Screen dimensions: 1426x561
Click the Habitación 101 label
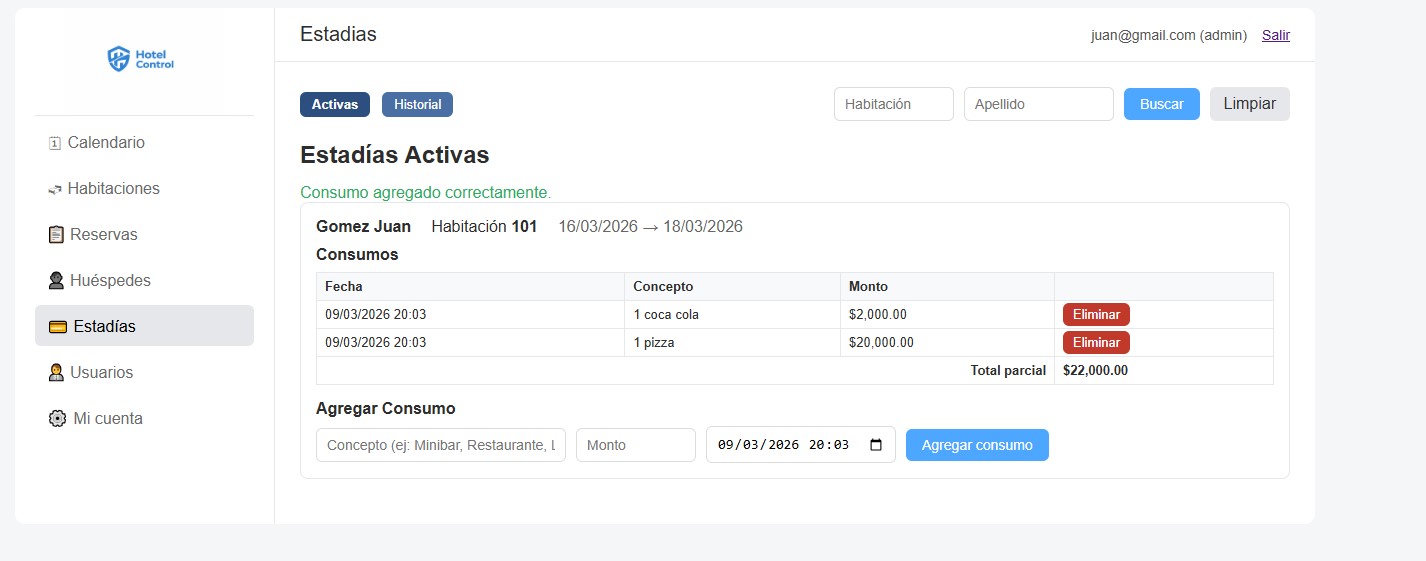[x=484, y=227]
